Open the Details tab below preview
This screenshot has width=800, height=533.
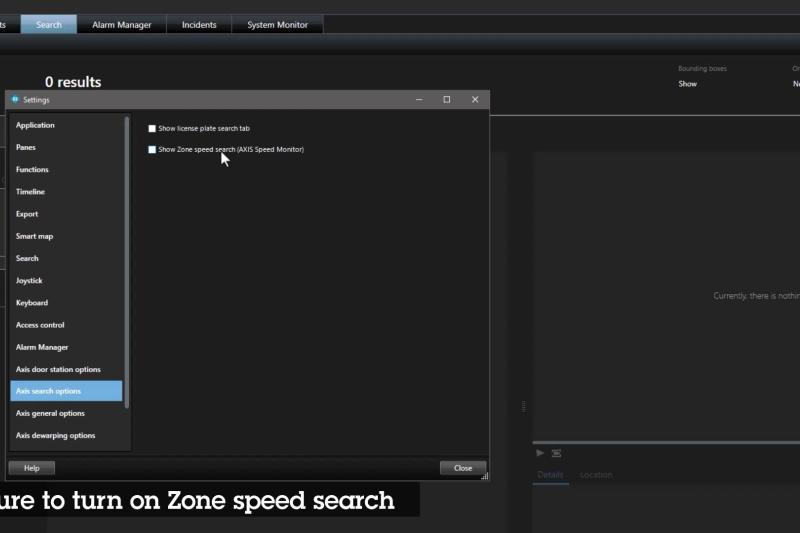(551, 475)
